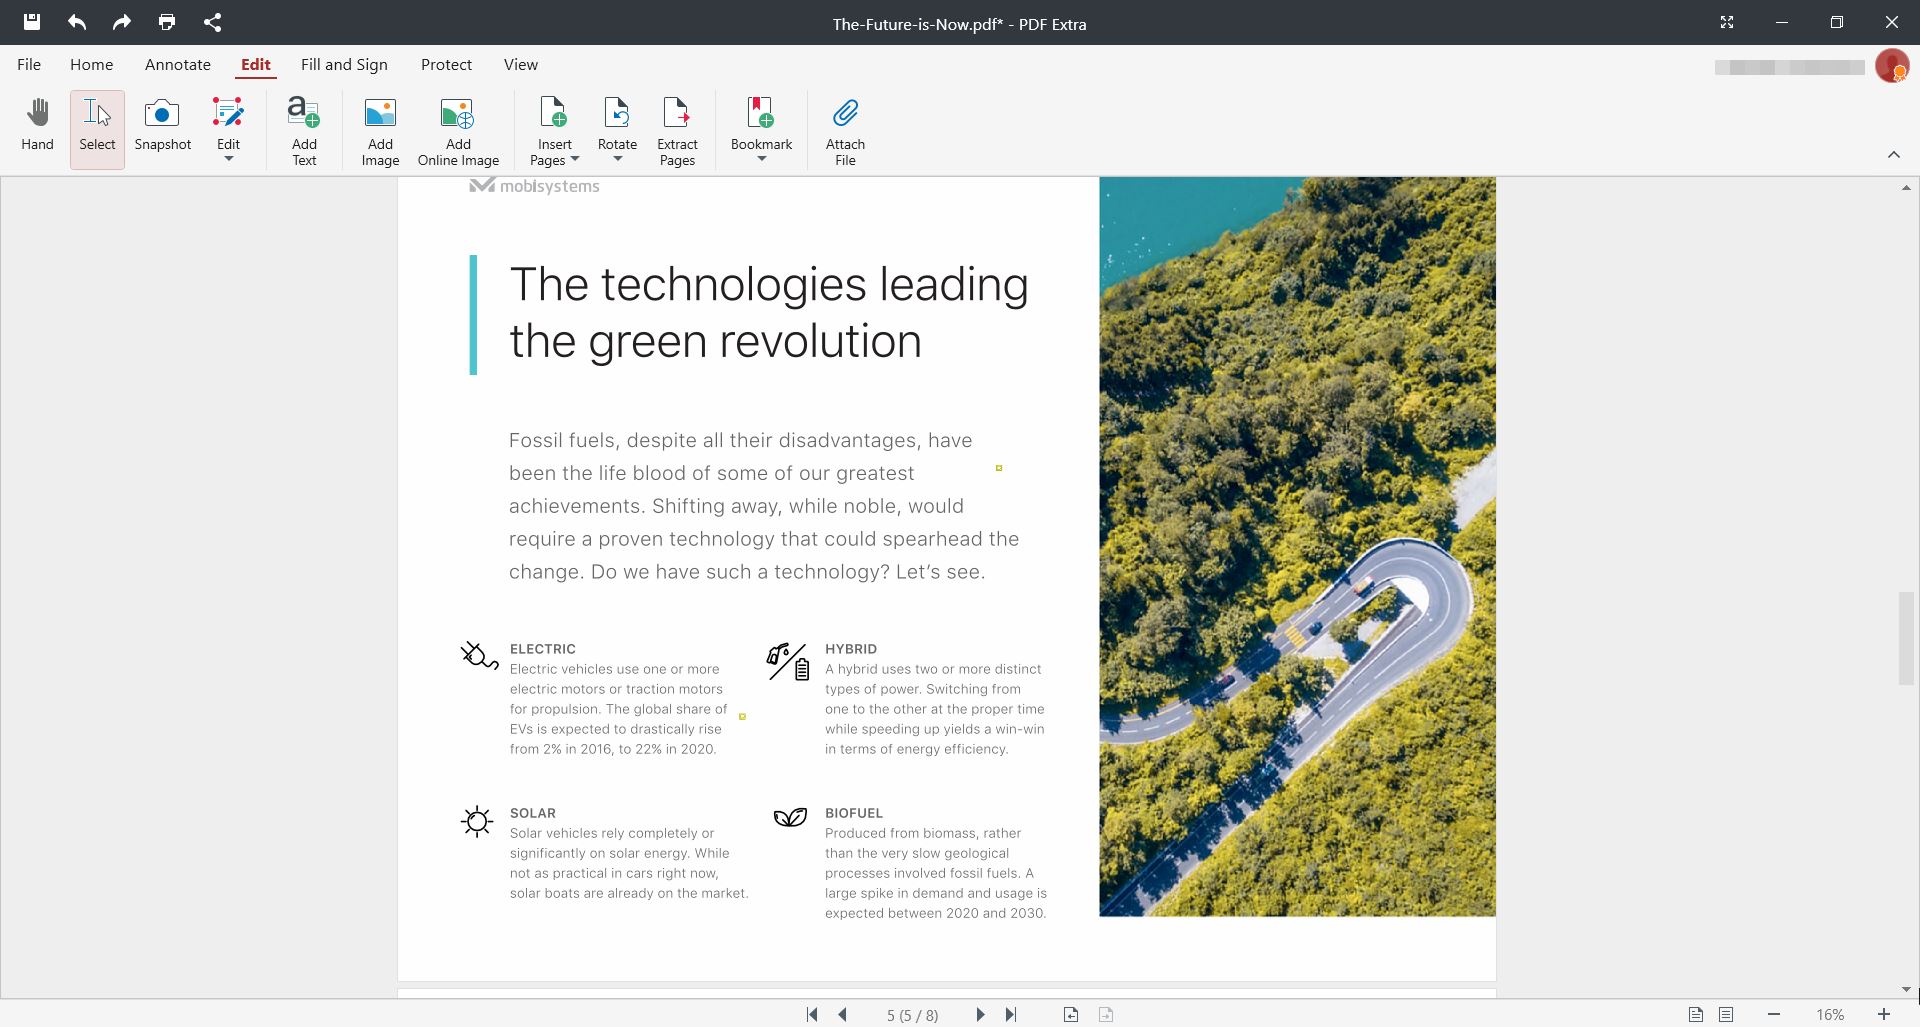The image size is (1920, 1027).
Task: Click the page number field
Action: (911, 1014)
